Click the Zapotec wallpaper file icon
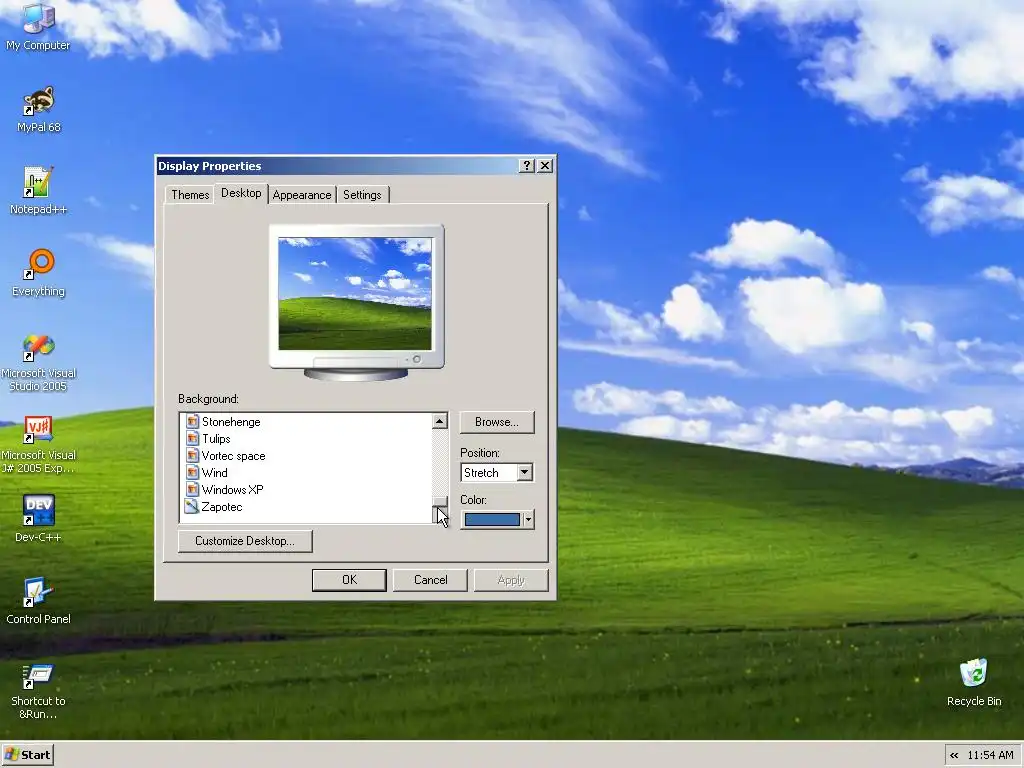The height and width of the screenshot is (768, 1024). 192,507
